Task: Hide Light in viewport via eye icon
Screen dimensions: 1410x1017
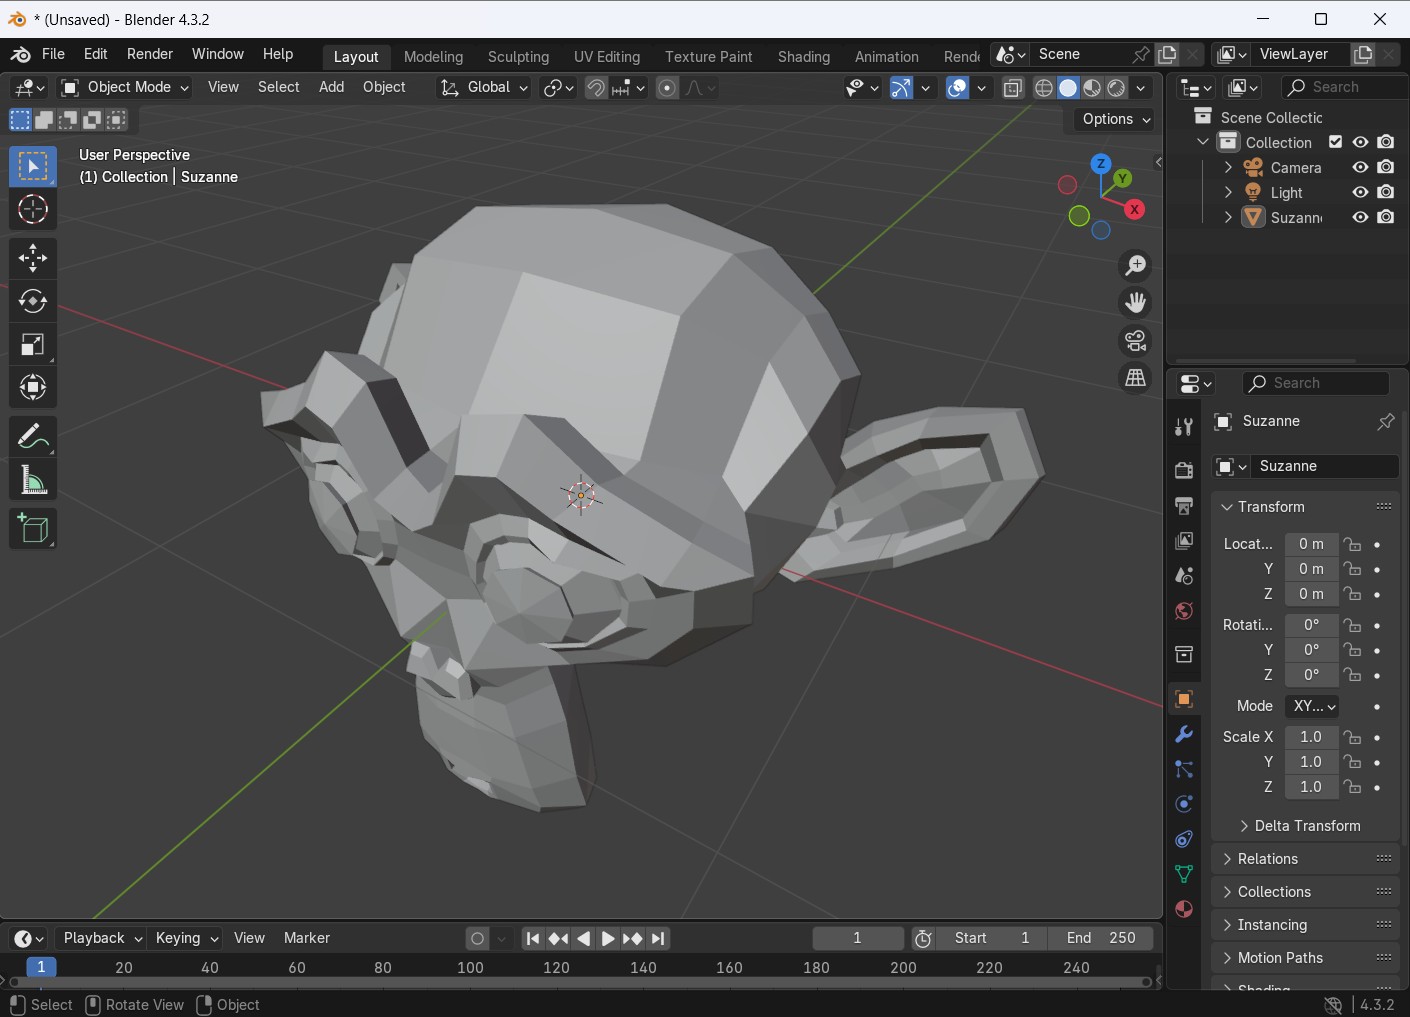Action: (x=1360, y=192)
